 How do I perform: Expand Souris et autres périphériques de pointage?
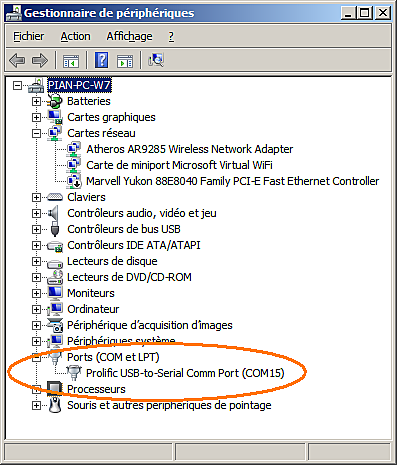point(36,405)
